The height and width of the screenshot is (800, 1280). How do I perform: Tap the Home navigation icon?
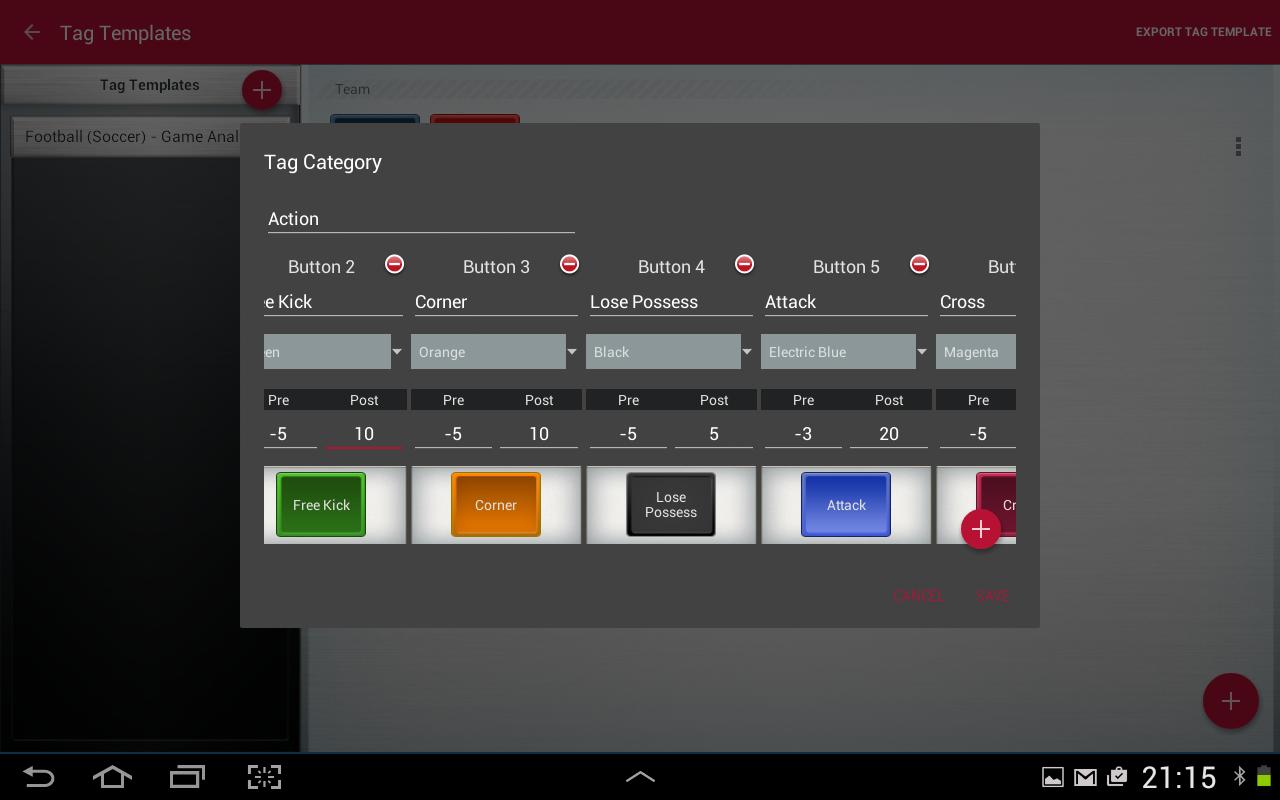pos(112,777)
